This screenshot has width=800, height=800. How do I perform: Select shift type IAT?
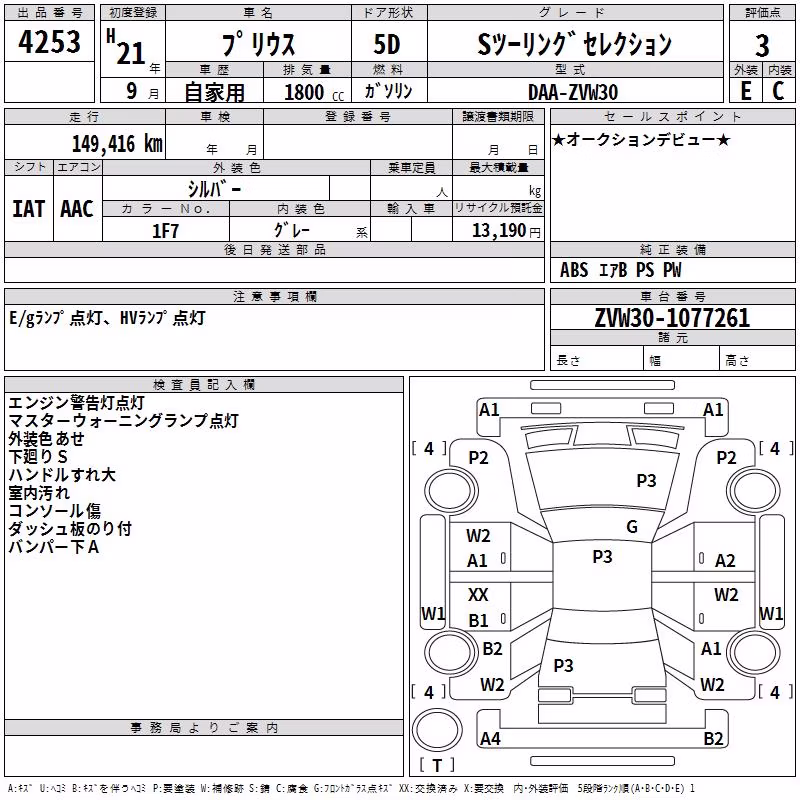pos(29,209)
